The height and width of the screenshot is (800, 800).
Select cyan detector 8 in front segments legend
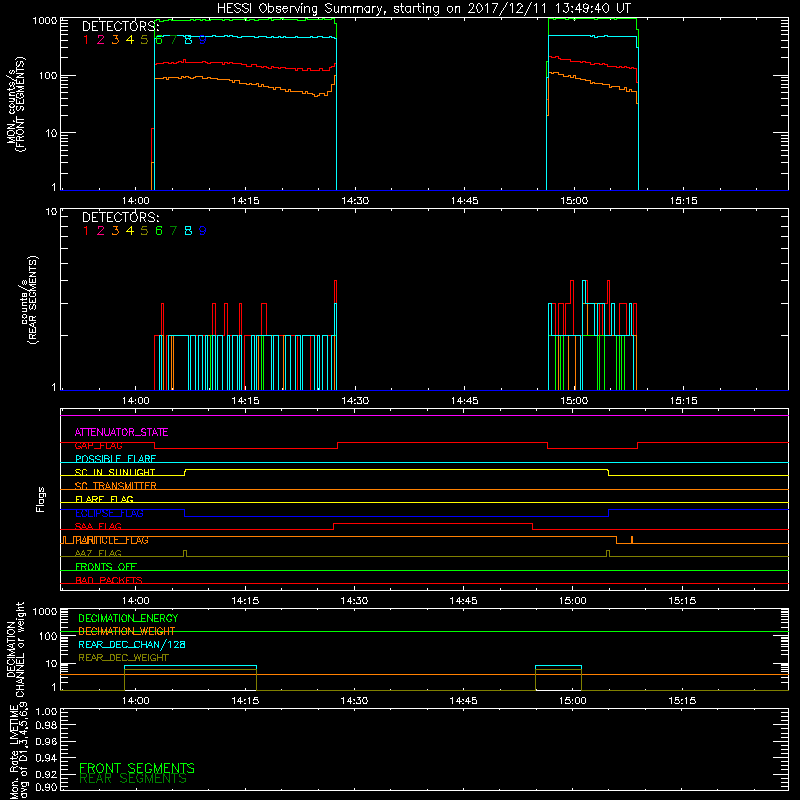pos(188,40)
